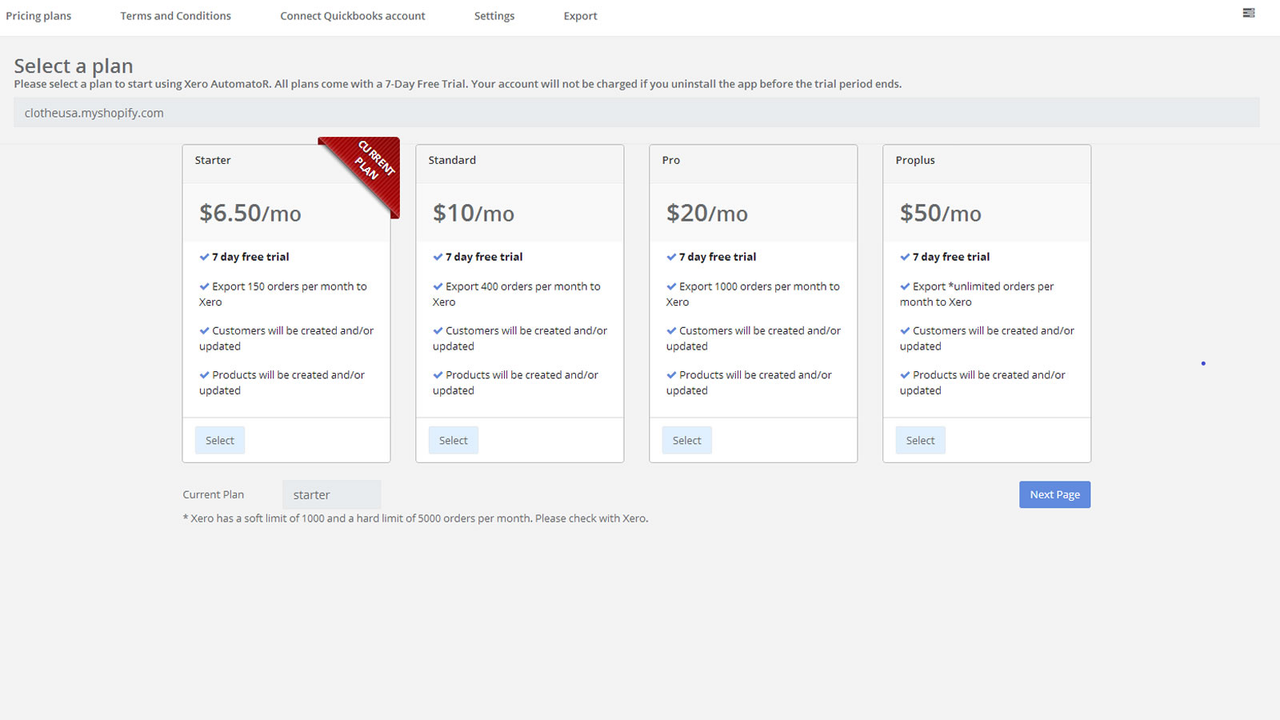Click 'Export 1000 orders per month' text
The width and height of the screenshot is (1280, 720).
[753, 294]
